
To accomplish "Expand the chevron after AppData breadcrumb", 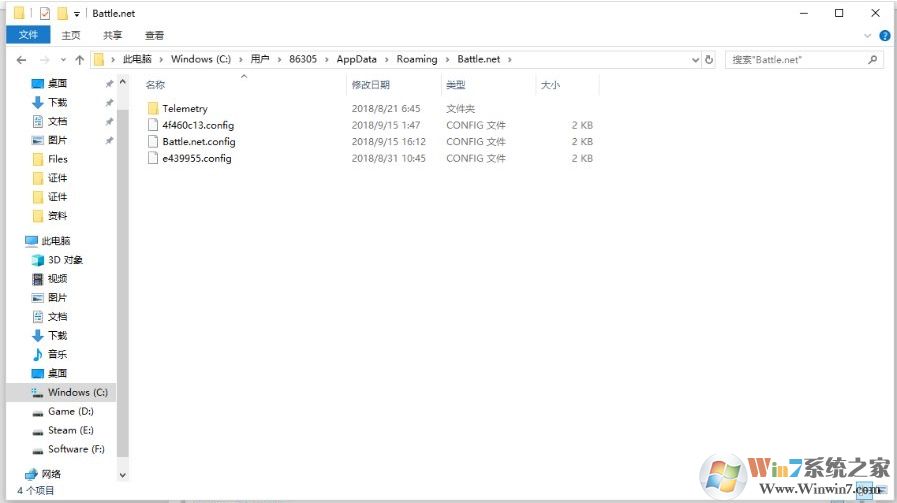I will tap(387, 60).
